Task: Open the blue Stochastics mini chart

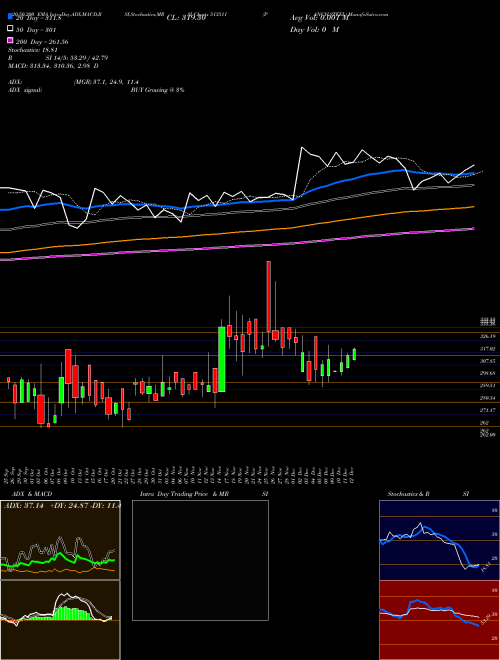Action: tap(439, 540)
